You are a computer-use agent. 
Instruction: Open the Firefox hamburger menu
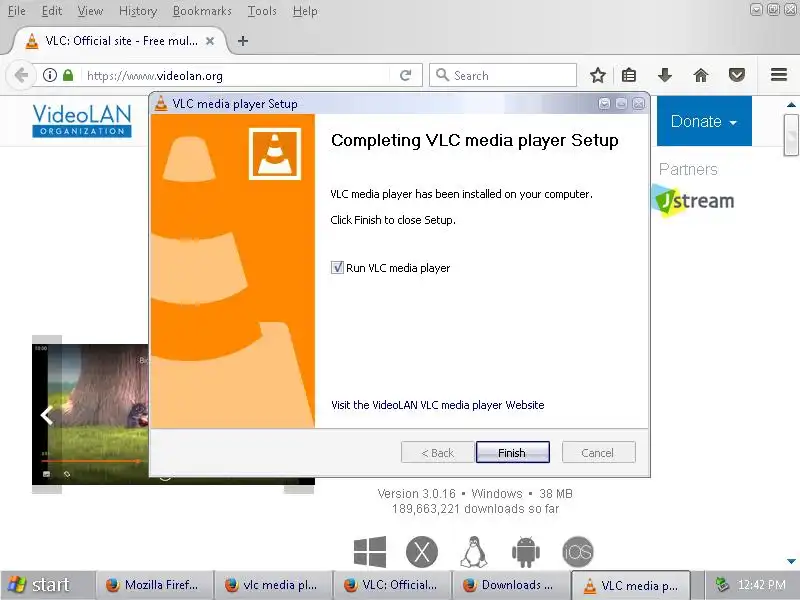(779, 74)
